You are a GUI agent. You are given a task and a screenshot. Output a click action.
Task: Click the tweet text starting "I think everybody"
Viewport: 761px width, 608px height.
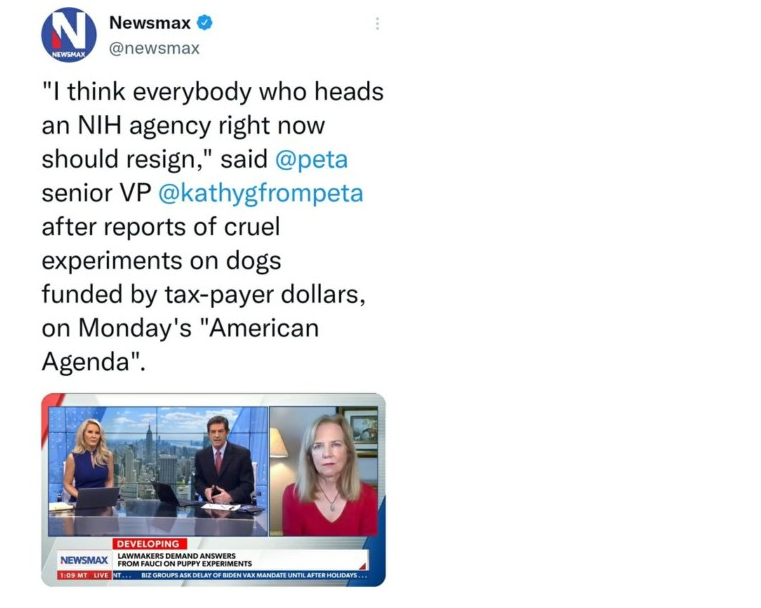click(213, 227)
